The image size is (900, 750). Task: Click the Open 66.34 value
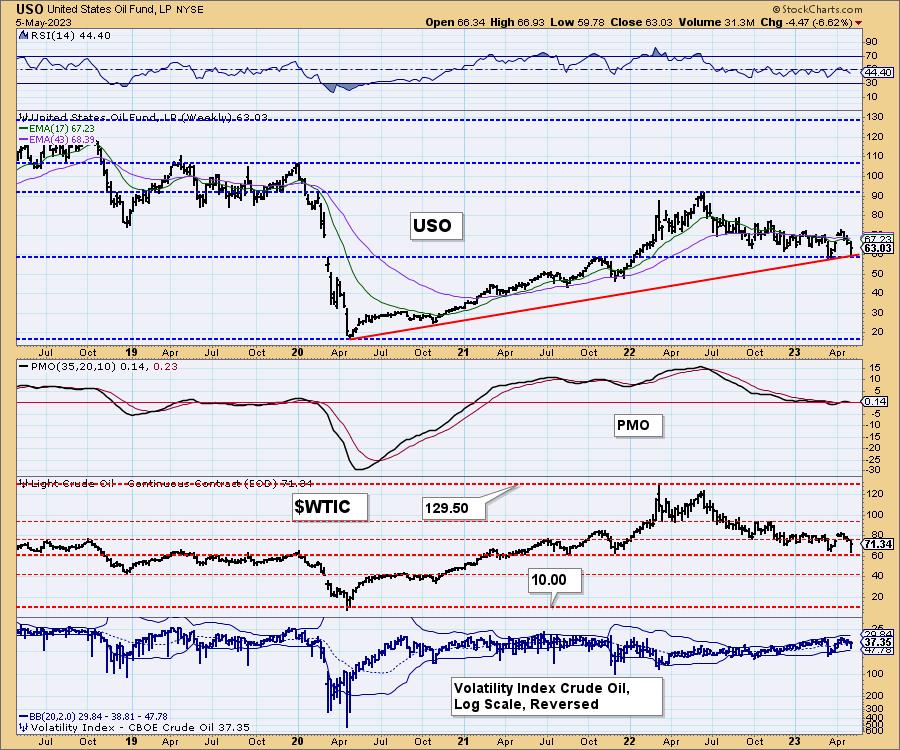(455, 22)
